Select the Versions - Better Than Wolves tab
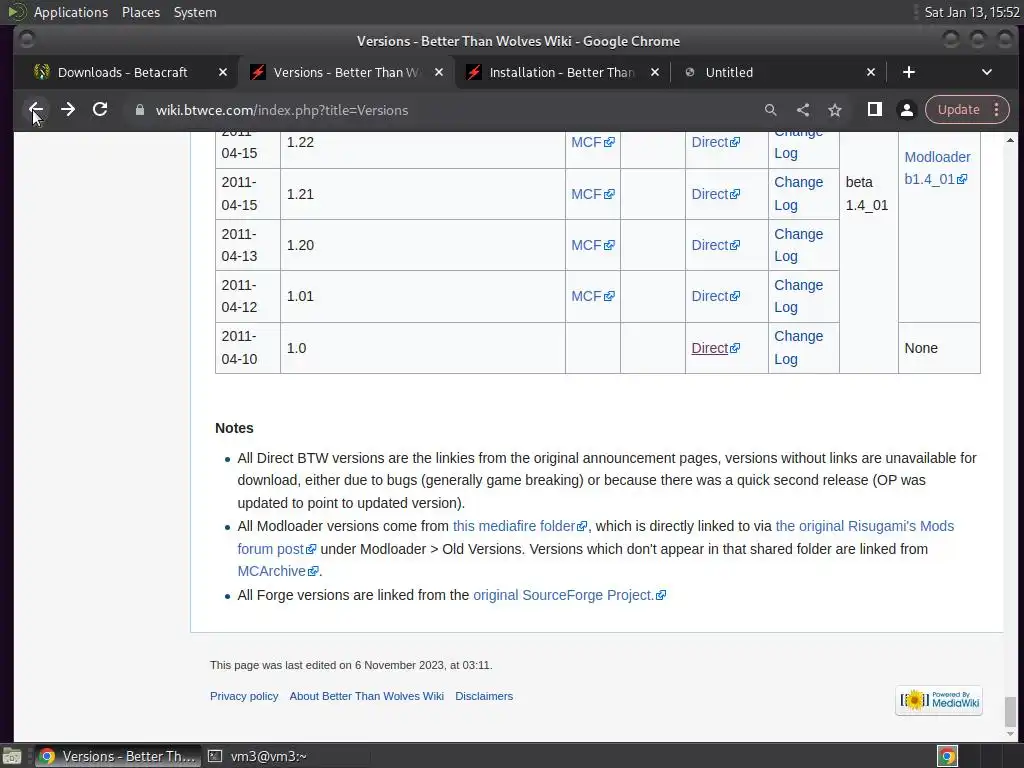Image resolution: width=1024 pixels, height=768 pixels. click(346, 72)
